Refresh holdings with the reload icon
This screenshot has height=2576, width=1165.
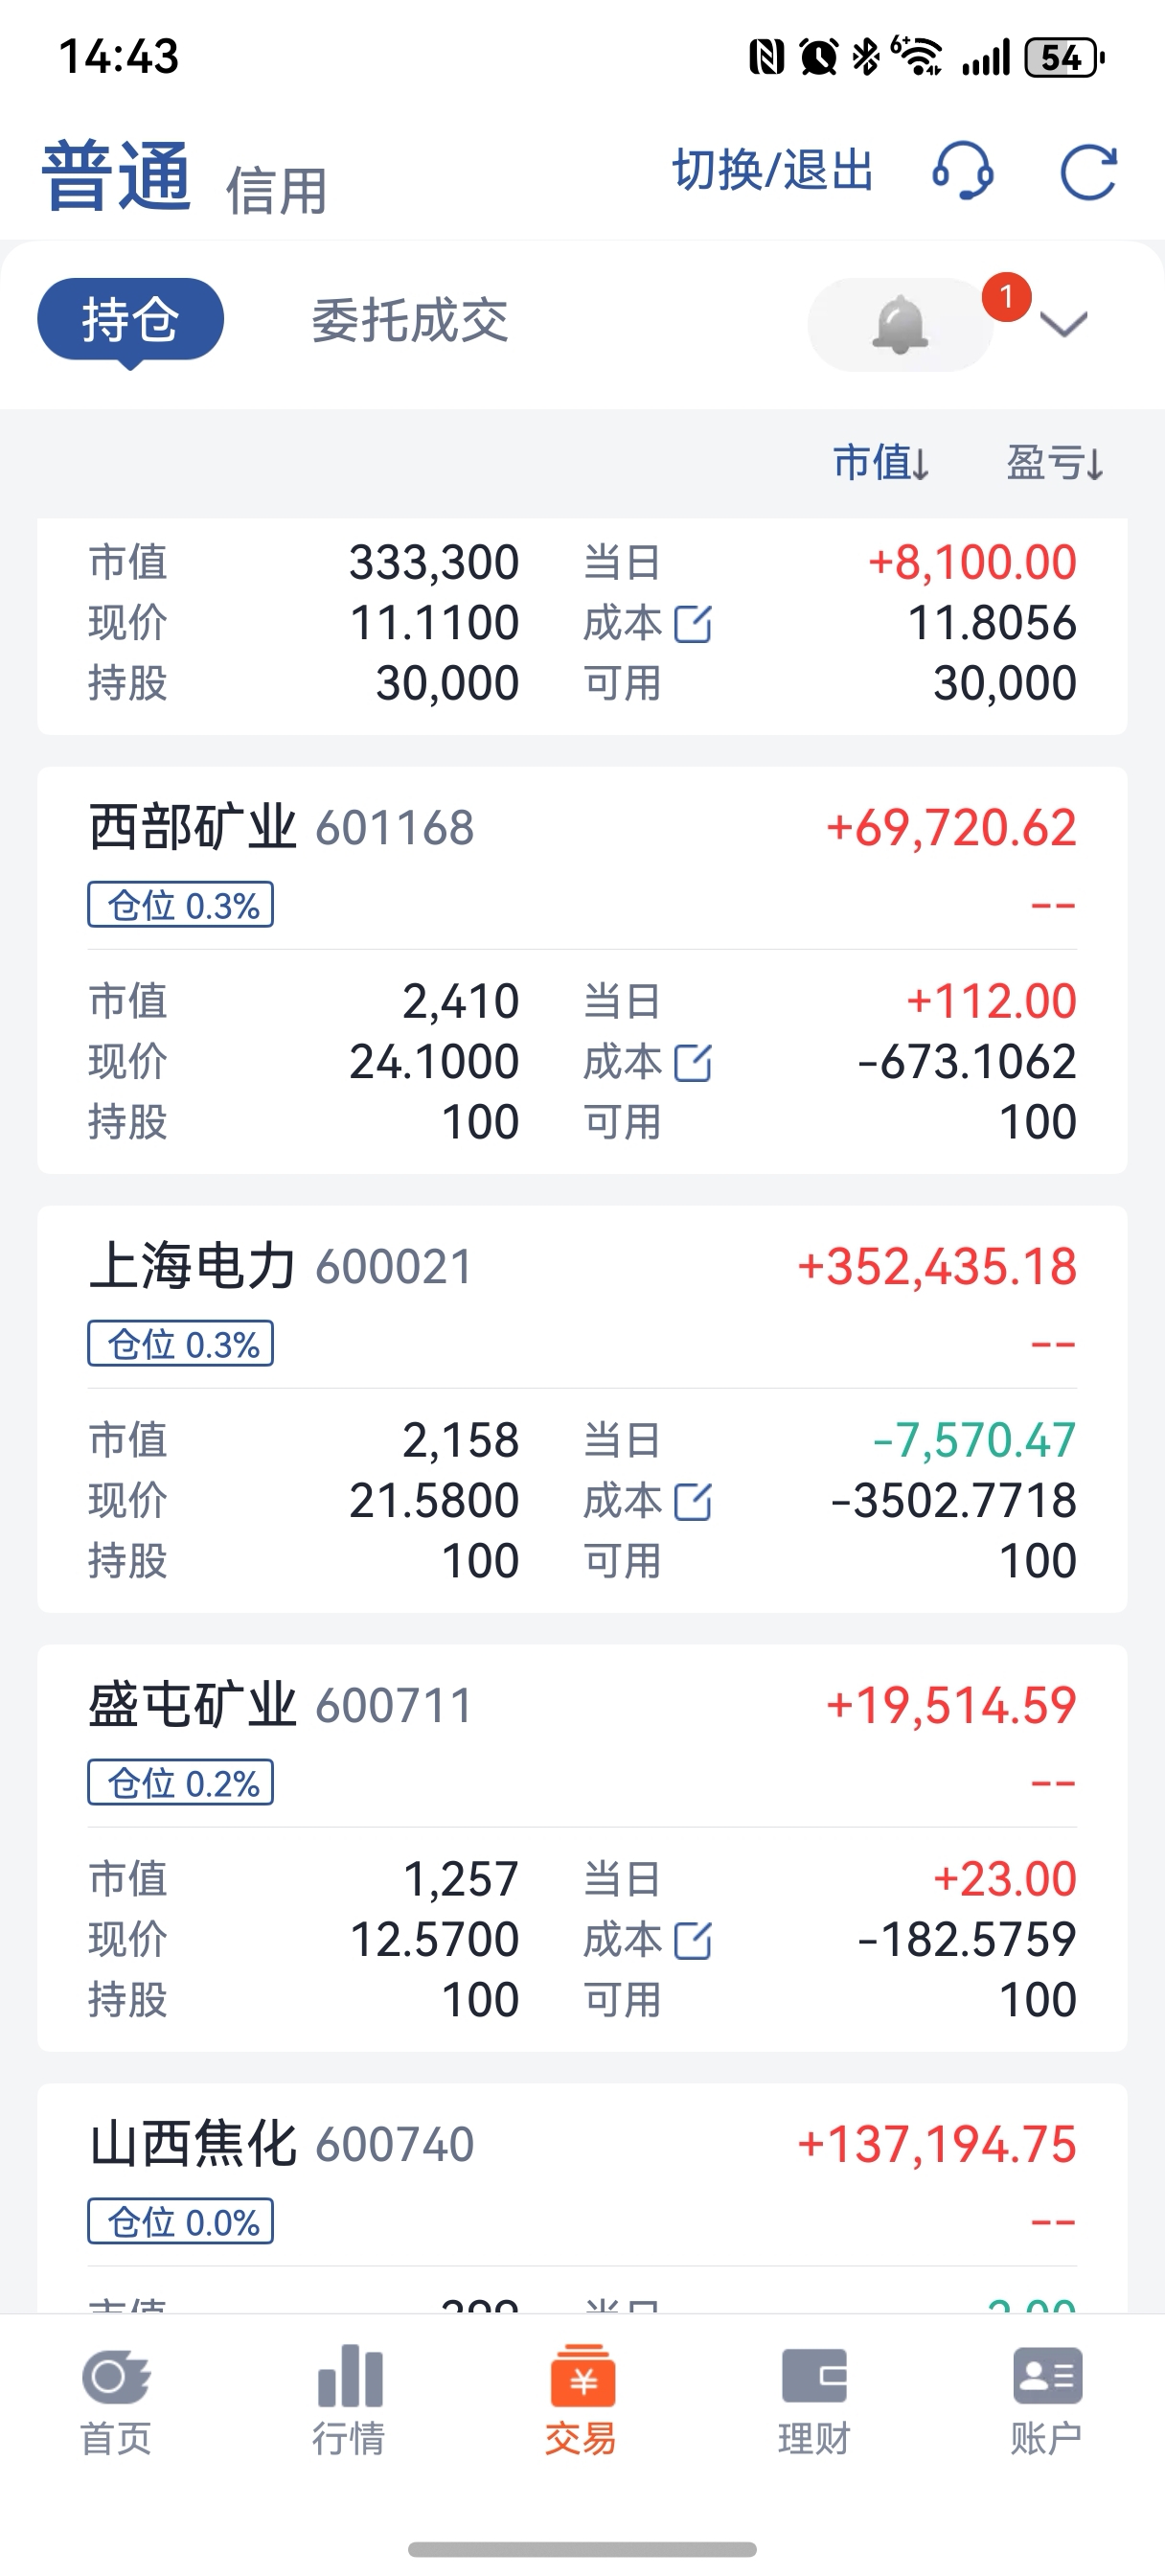coord(1088,172)
